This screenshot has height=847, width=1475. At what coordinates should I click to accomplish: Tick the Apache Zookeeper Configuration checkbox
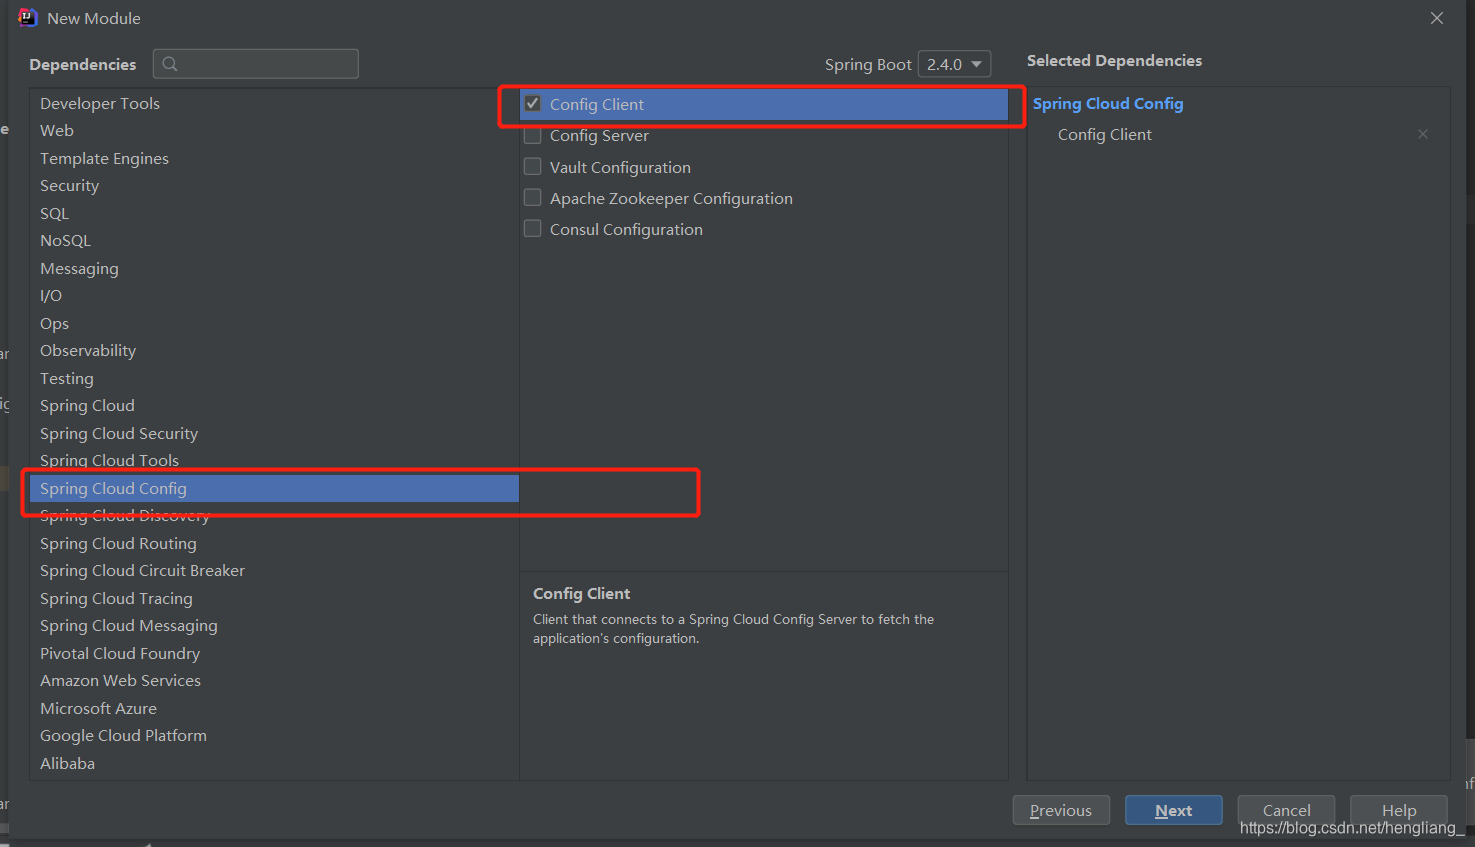pos(533,197)
